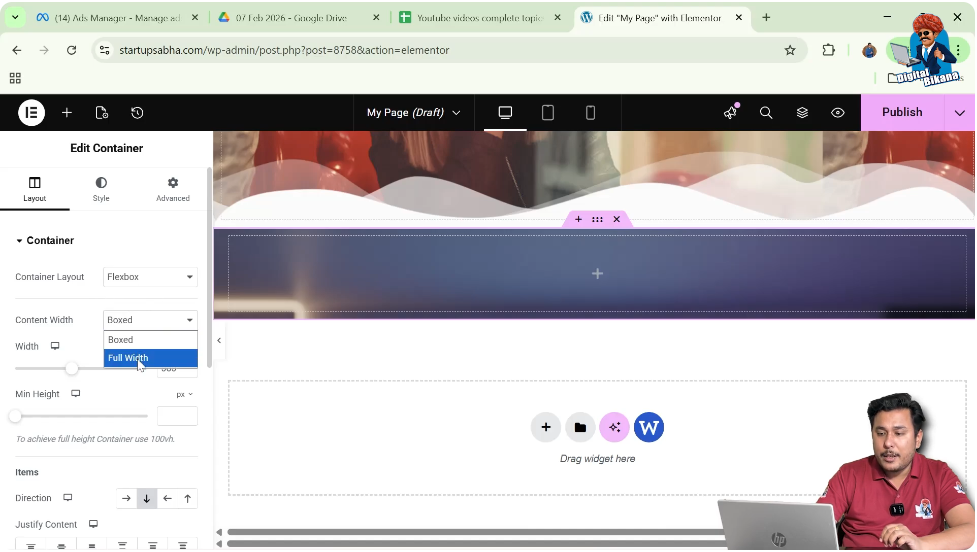Viewport: 977px width, 552px height.
Task: Click Min Height responsive device icon
Action: 75,394
